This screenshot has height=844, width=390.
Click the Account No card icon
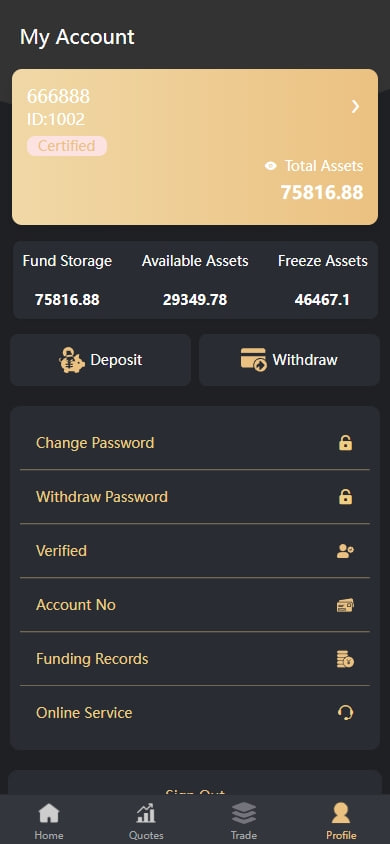(x=345, y=605)
